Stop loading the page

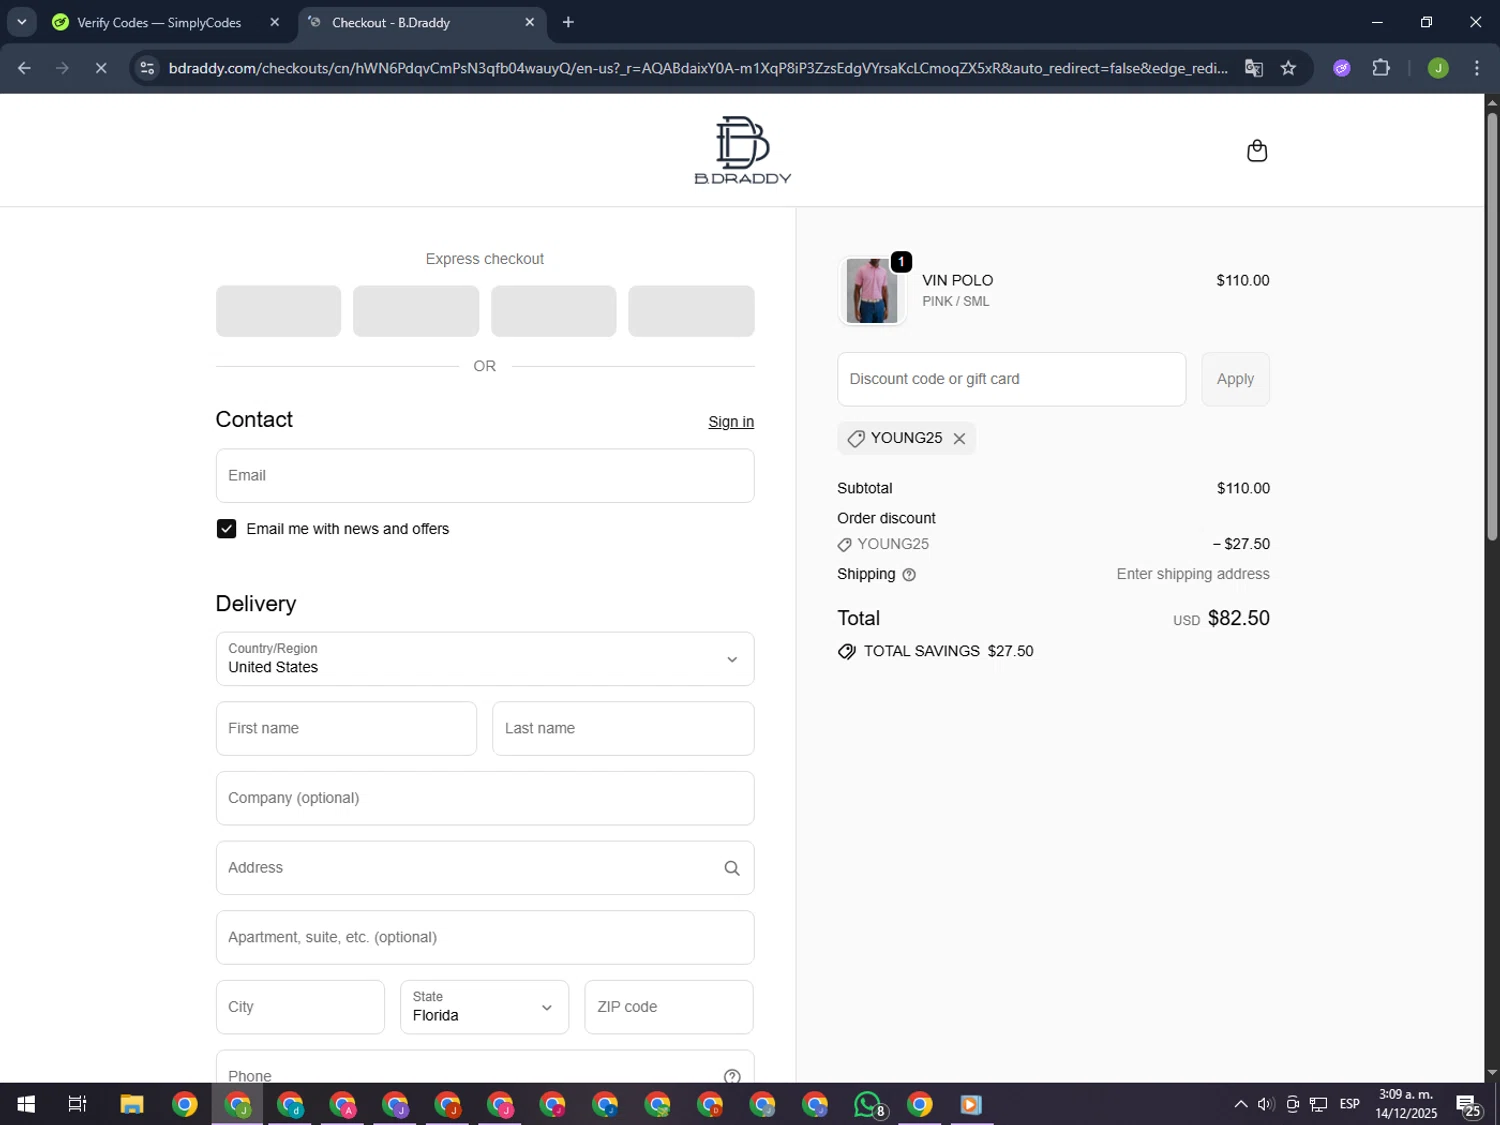(x=101, y=68)
